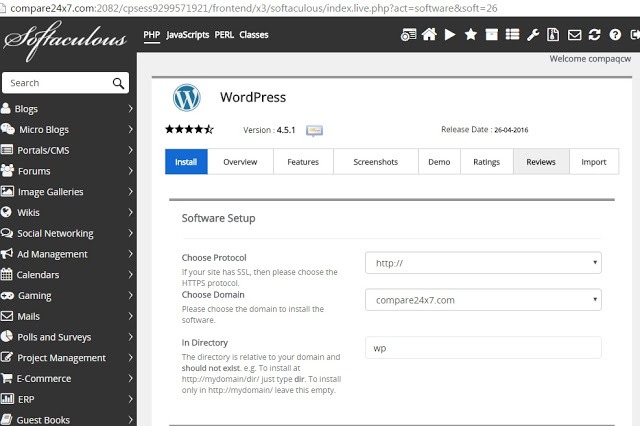Click the search magnifier icon in sidebar
This screenshot has width=640, height=426.
[119, 83]
